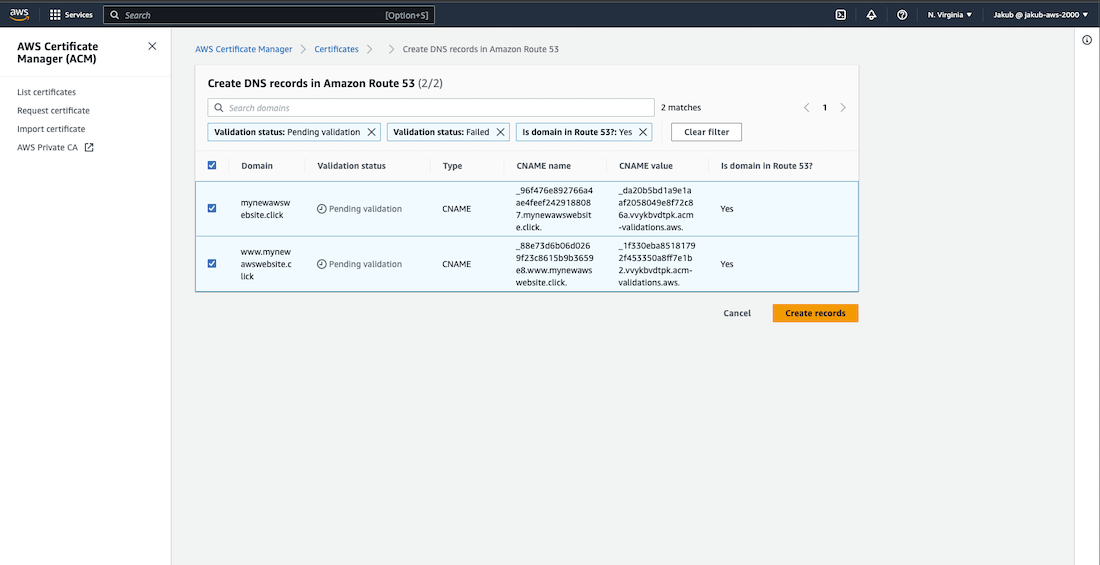Click the Create records button
1100x565 pixels.
pyautogui.click(x=815, y=313)
